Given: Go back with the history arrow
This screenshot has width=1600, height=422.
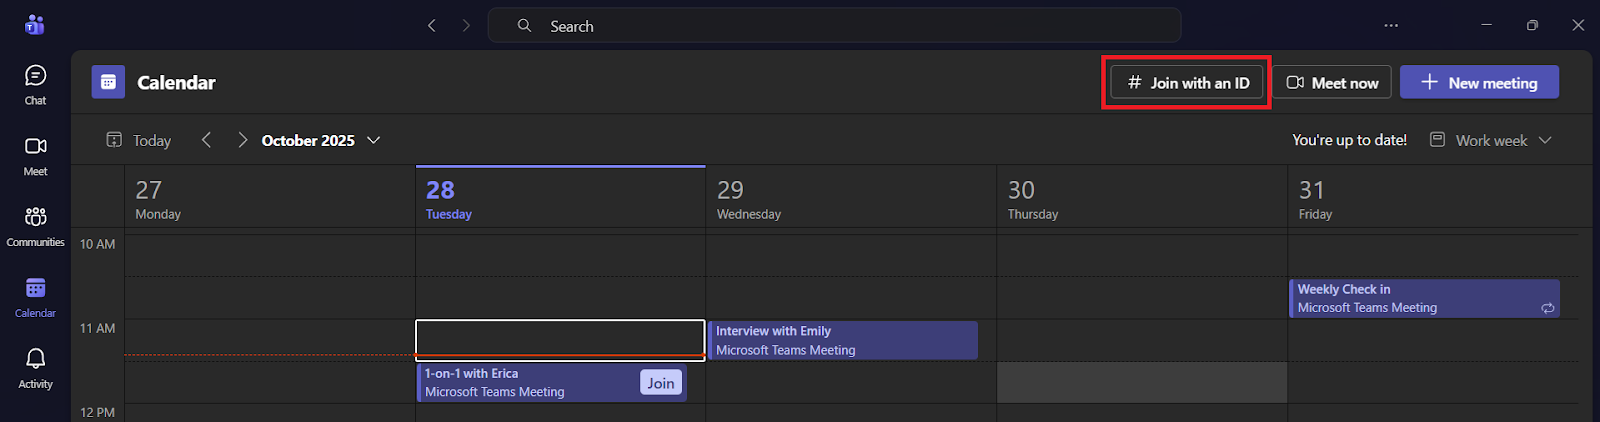Looking at the screenshot, I should coord(432,26).
